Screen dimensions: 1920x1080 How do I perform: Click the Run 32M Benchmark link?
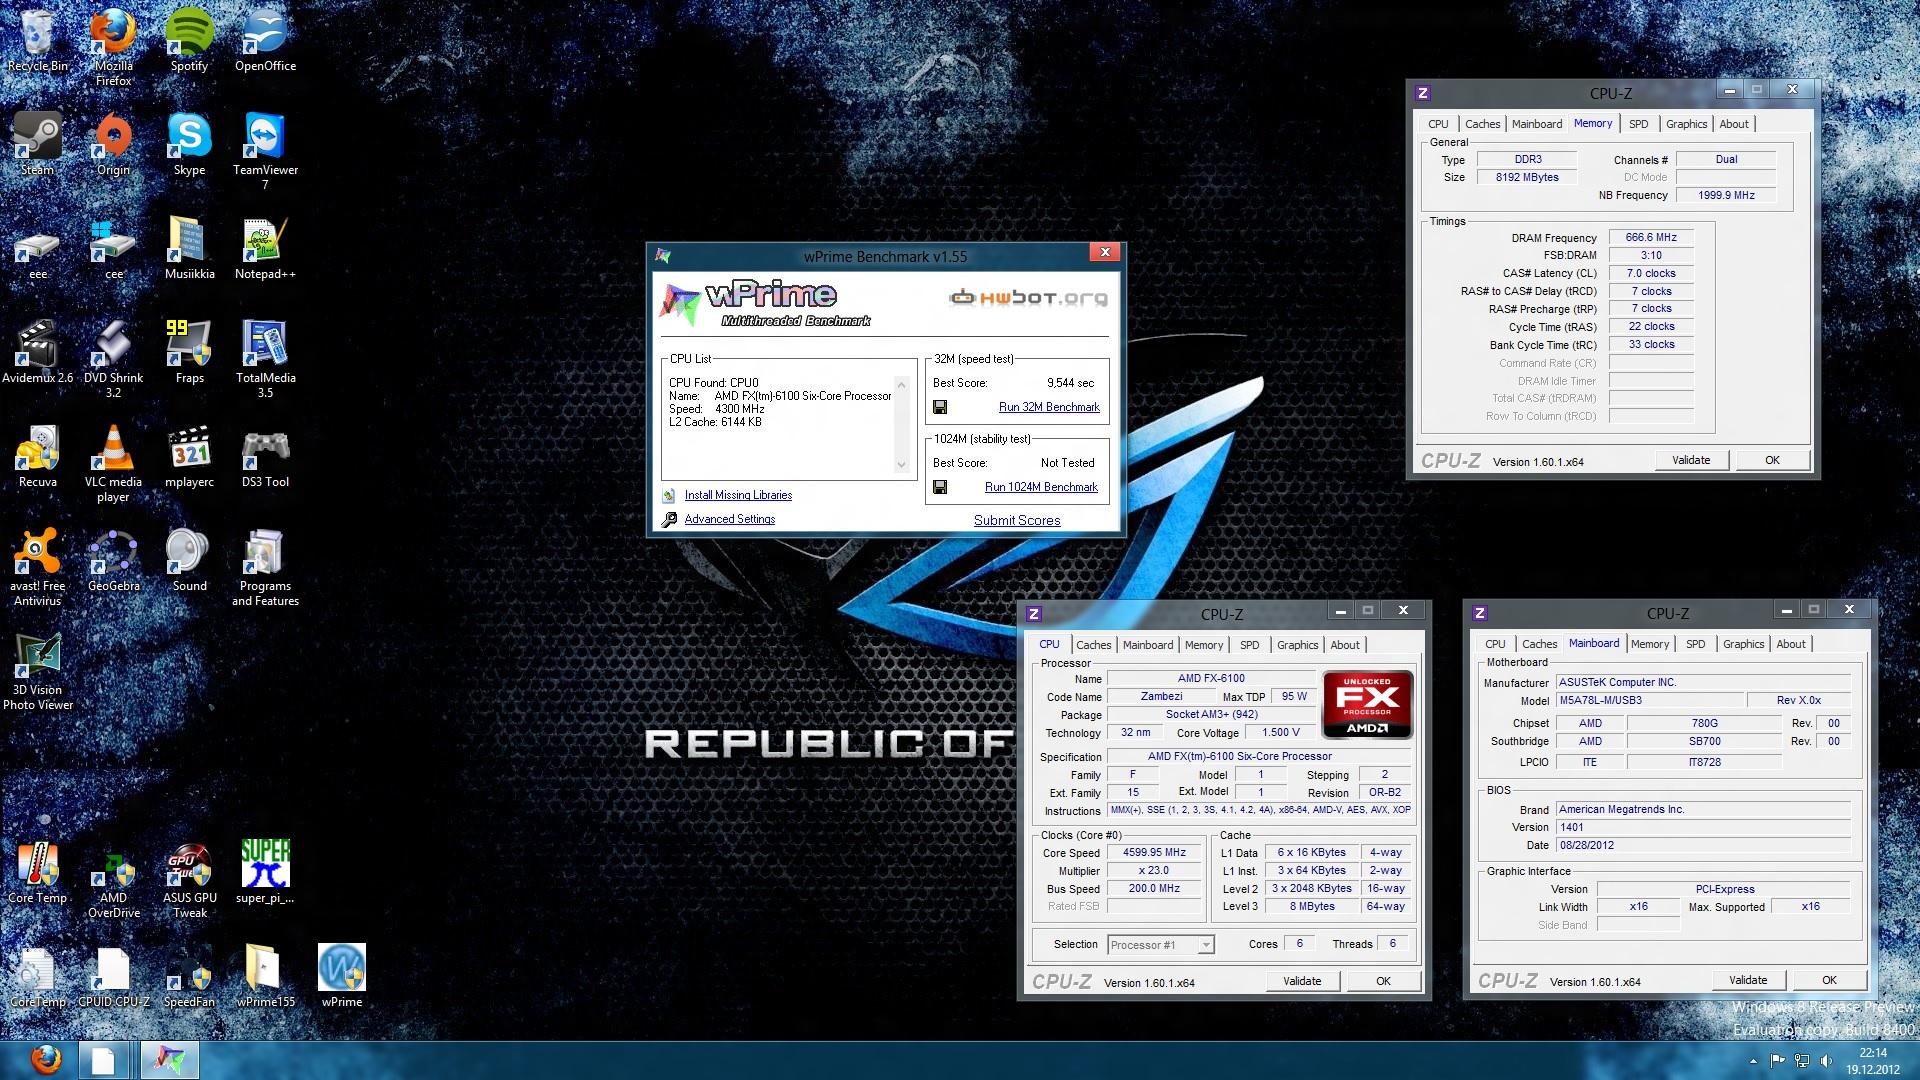tap(1049, 407)
